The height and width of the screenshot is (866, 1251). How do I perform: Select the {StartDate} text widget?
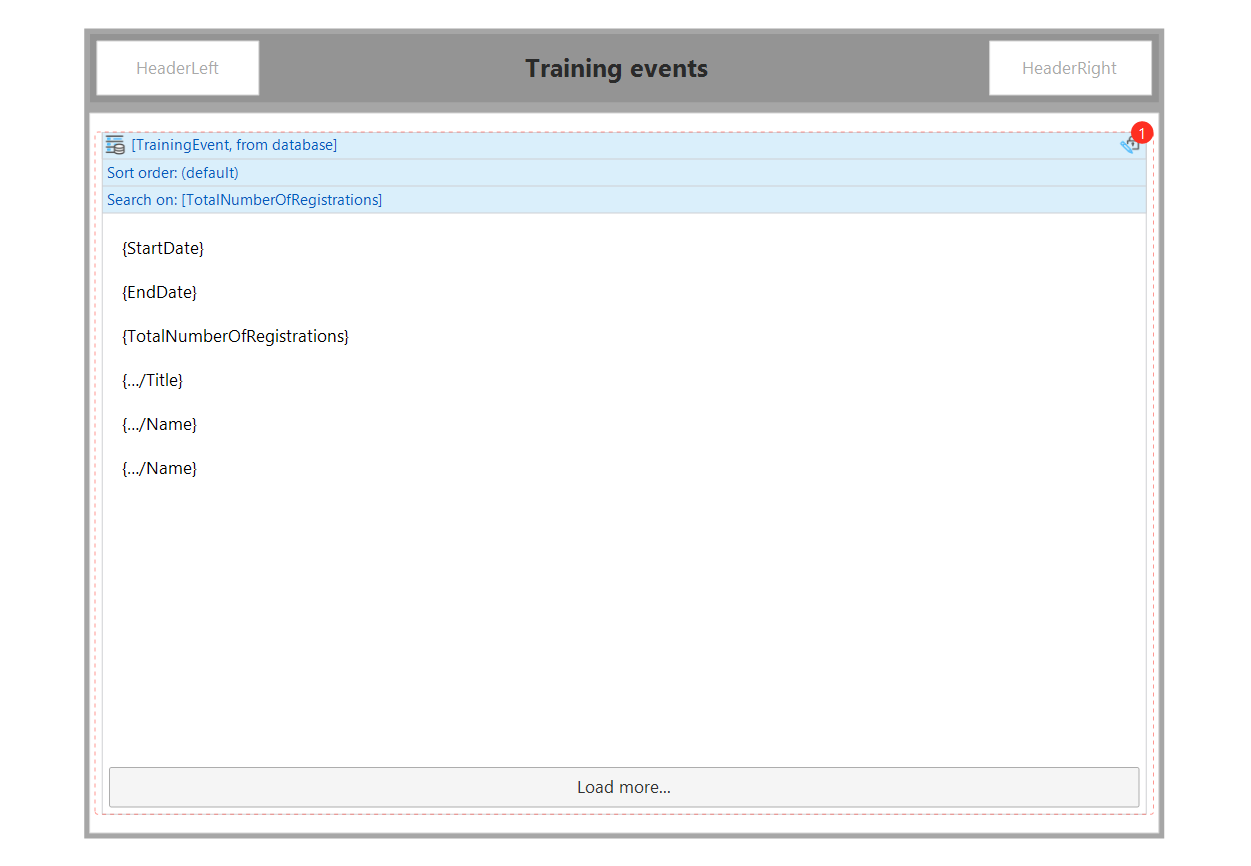coord(163,248)
